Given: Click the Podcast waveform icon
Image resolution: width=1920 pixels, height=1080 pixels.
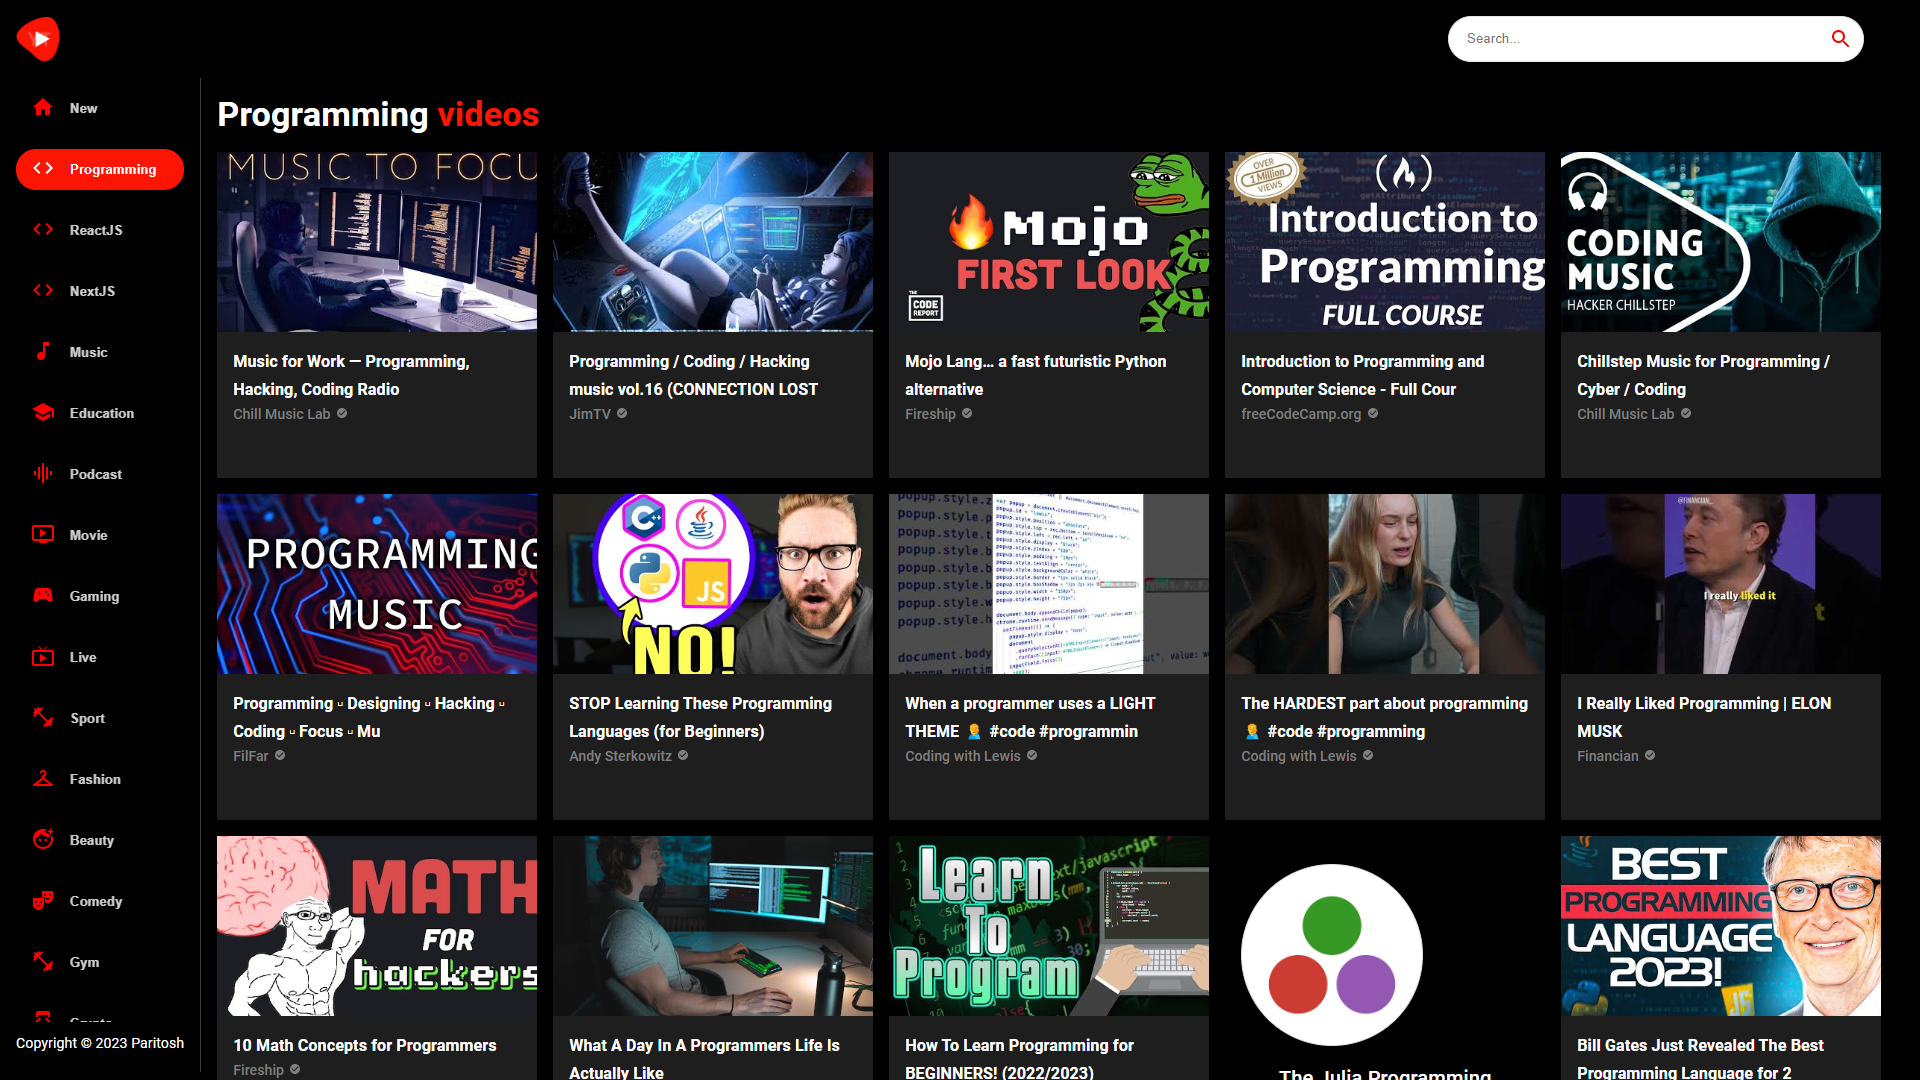Looking at the screenshot, I should pos(42,473).
